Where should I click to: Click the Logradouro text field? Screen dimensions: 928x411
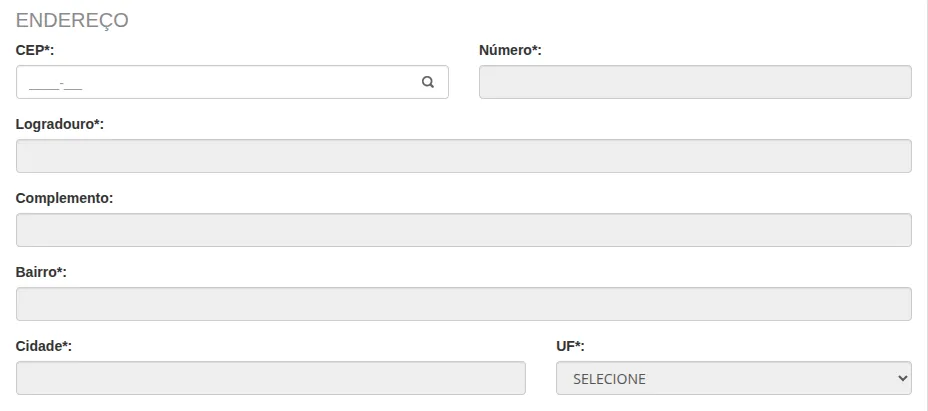(x=463, y=156)
